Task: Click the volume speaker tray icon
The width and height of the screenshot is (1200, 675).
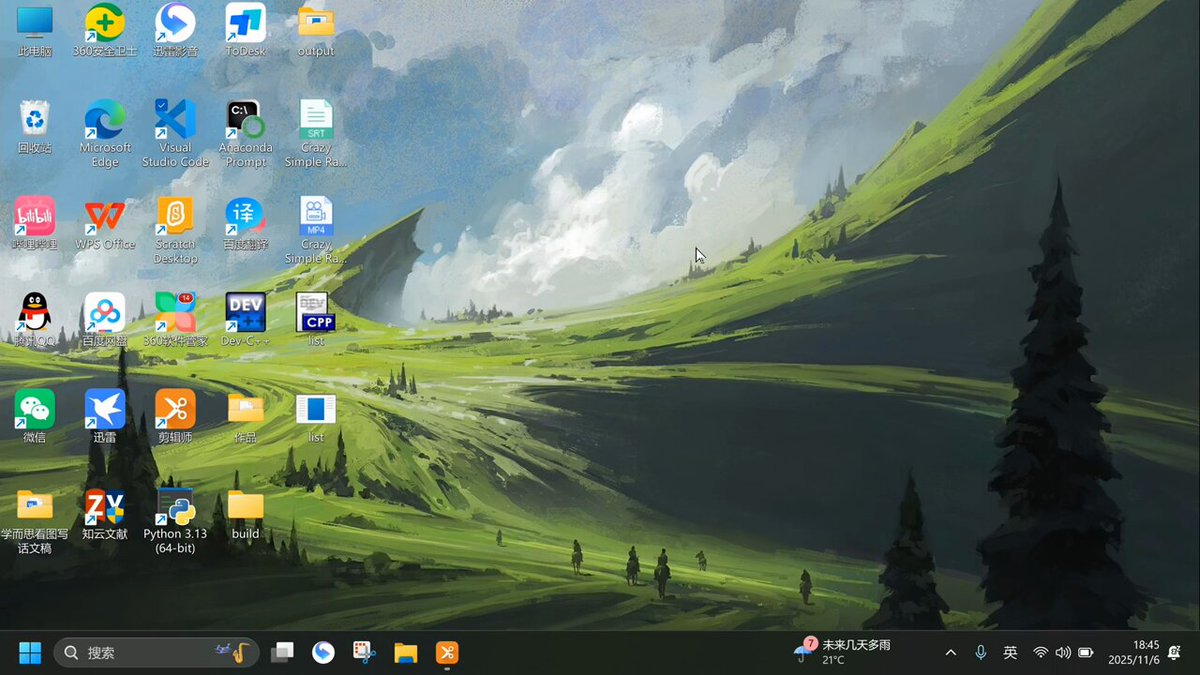Action: tap(1063, 653)
